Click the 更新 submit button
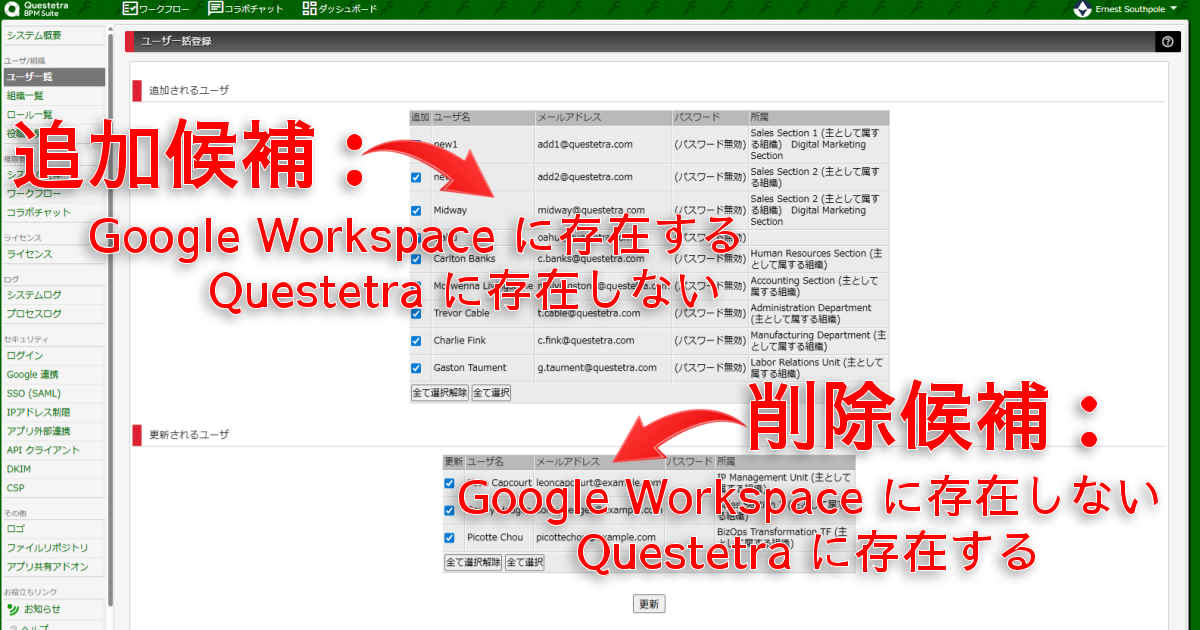Screen dimensions: 1200x630 click(x=649, y=604)
